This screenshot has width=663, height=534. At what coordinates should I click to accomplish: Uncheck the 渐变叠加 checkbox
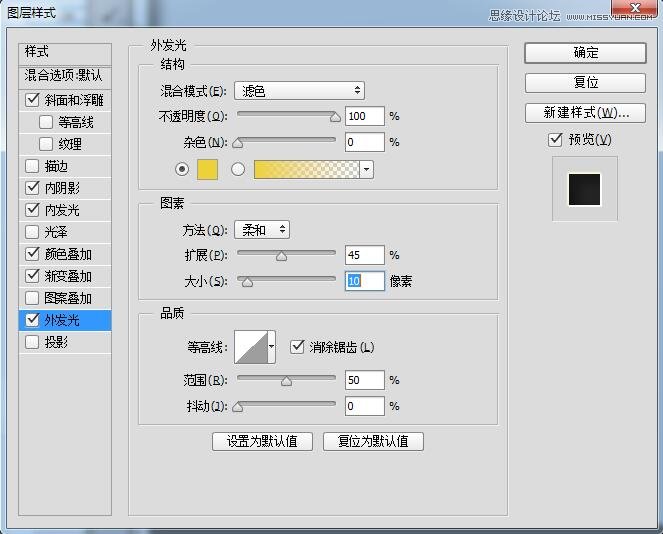point(32,276)
